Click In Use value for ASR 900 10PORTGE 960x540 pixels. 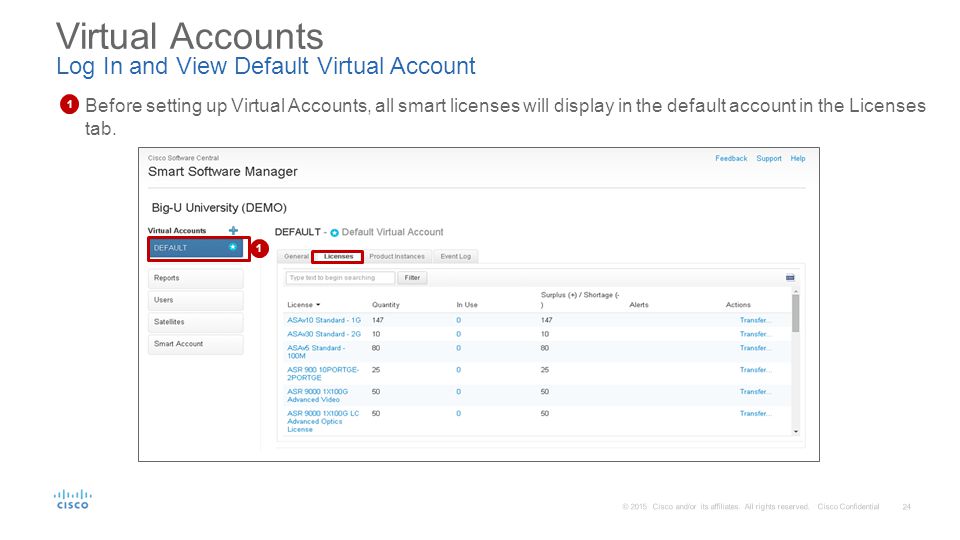459,370
